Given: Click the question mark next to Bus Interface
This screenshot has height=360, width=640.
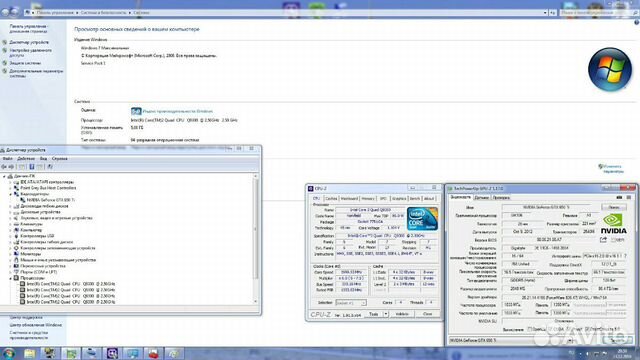Looking at the screenshot, I should click(625, 256).
